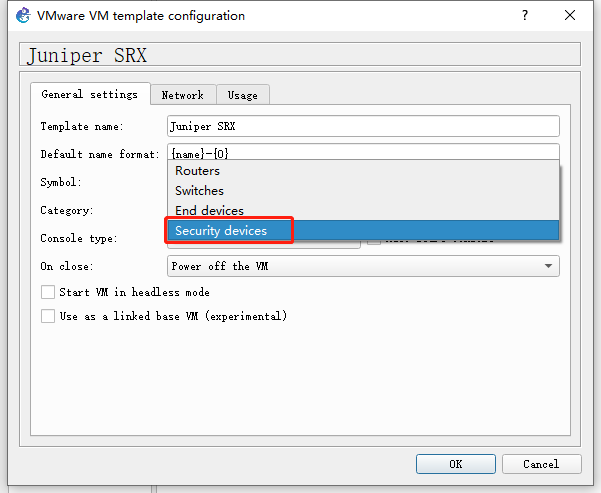Select Routers from the category list

point(363,171)
